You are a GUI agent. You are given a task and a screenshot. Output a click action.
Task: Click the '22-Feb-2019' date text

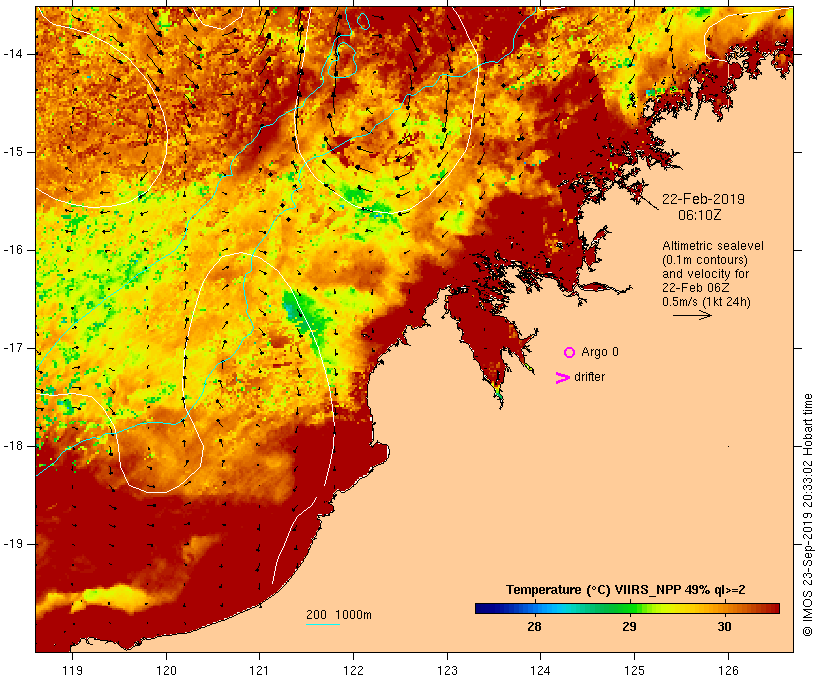[703, 199]
